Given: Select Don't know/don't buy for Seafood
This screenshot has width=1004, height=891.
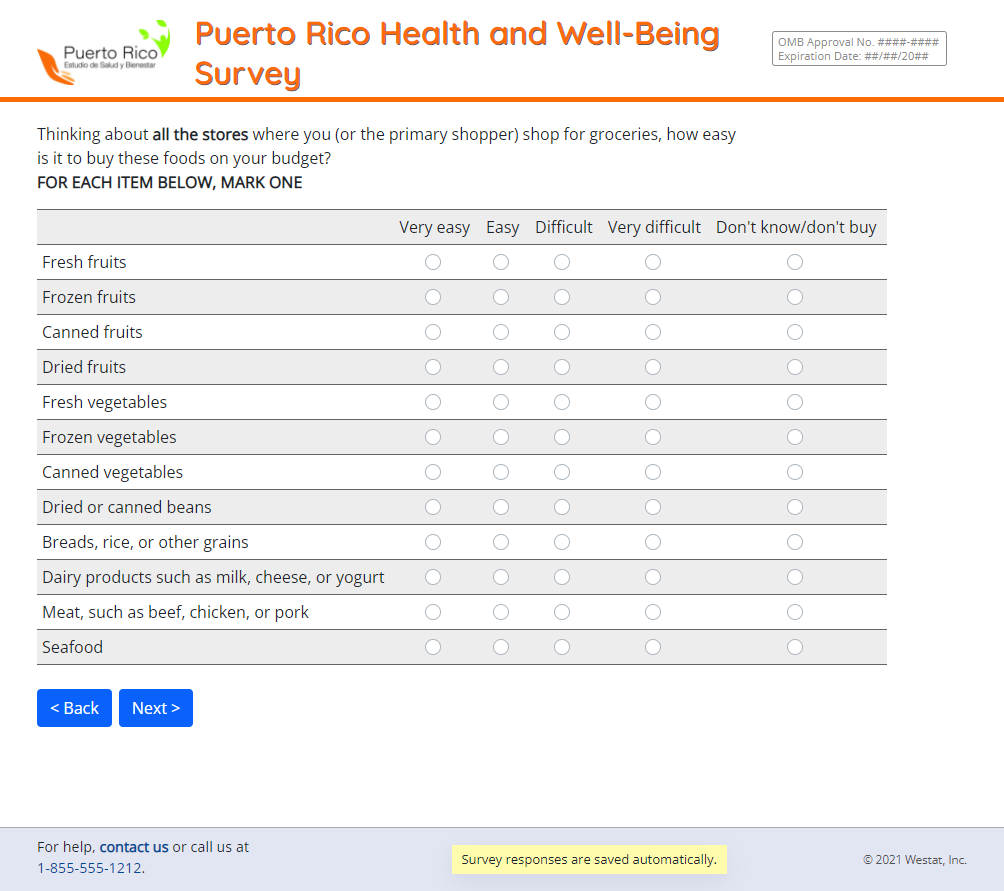Looking at the screenshot, I should pos(795,647).
